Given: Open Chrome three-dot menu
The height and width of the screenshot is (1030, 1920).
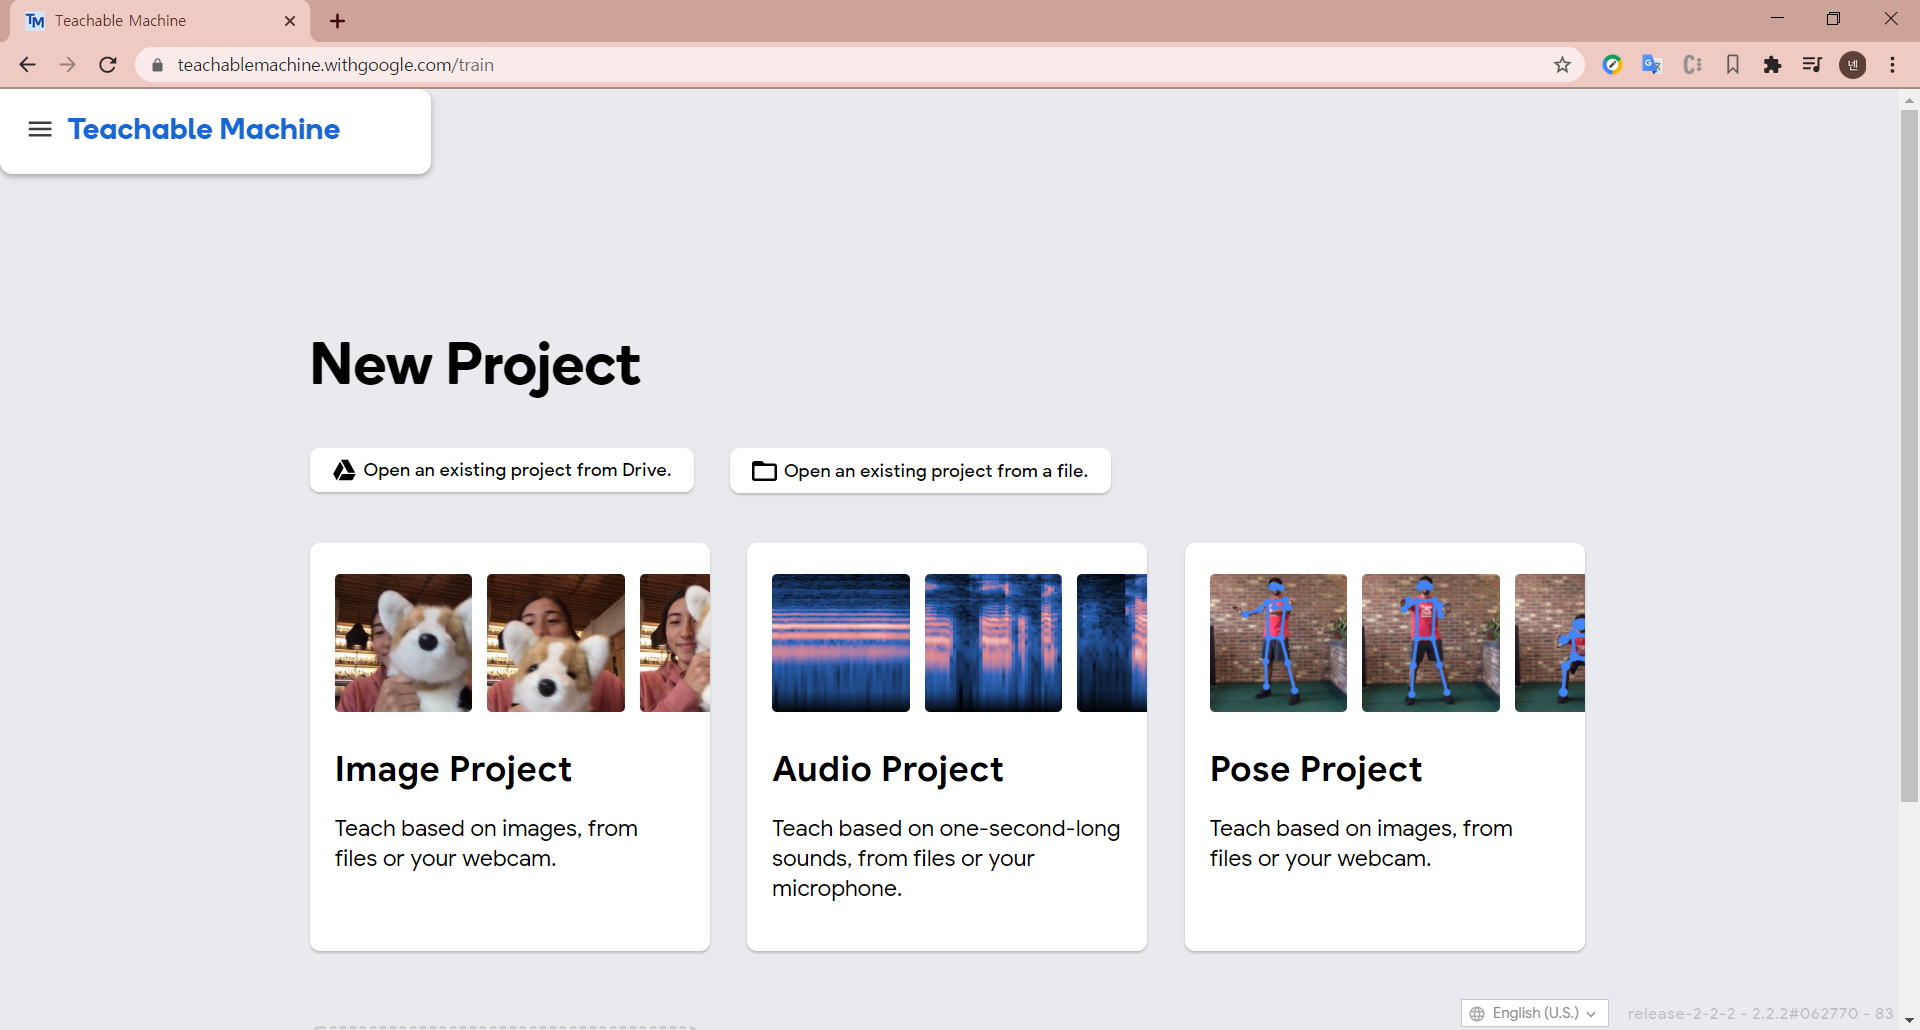Looking at the screenshot, I should click(x=1892, y=65).
